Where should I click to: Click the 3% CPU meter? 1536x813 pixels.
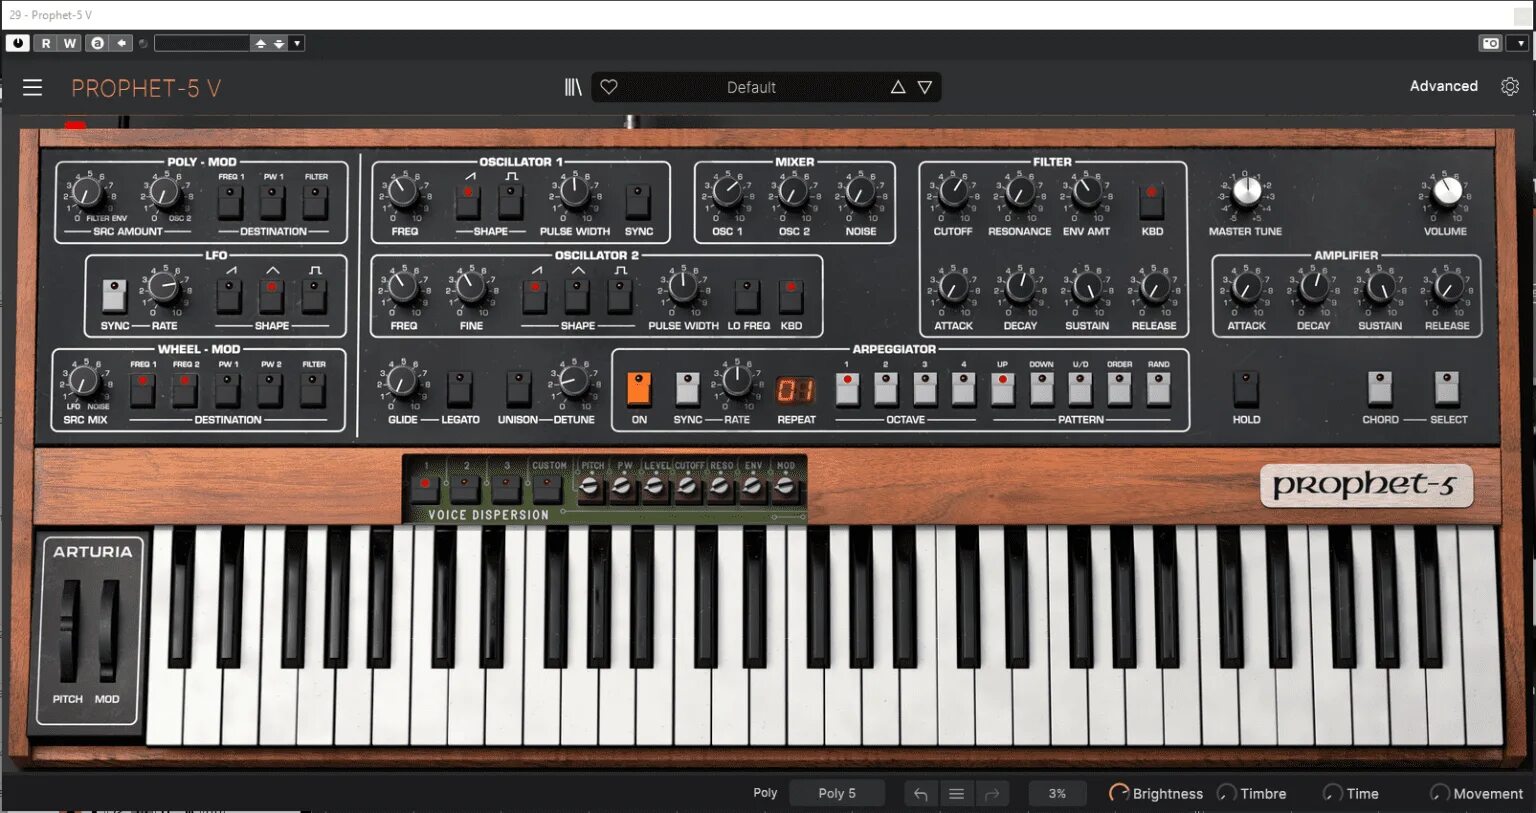pyautogui.click(x=1057, y=794)
